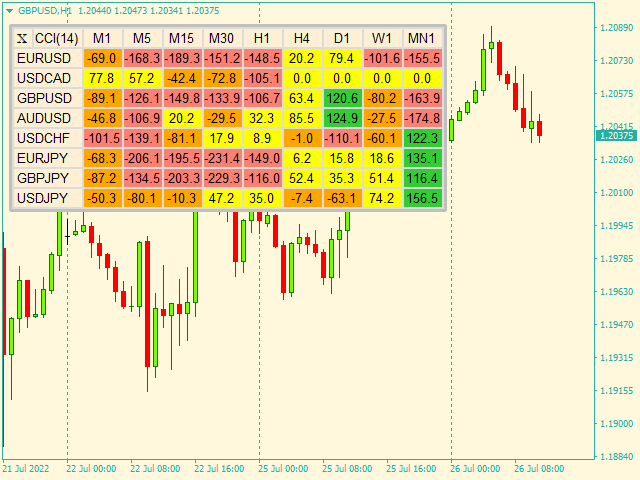Click GBPJPY MN1 green cell 116.4
Viewport: 640px width, 480px height.
pyautogui.click(x=422, y=178)
